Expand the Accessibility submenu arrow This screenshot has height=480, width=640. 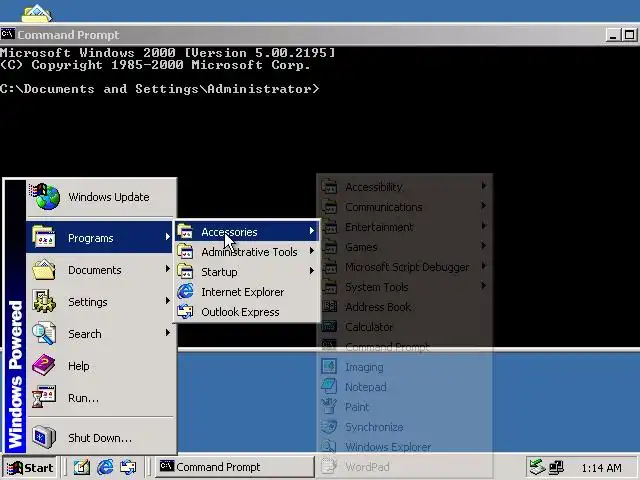484,186
